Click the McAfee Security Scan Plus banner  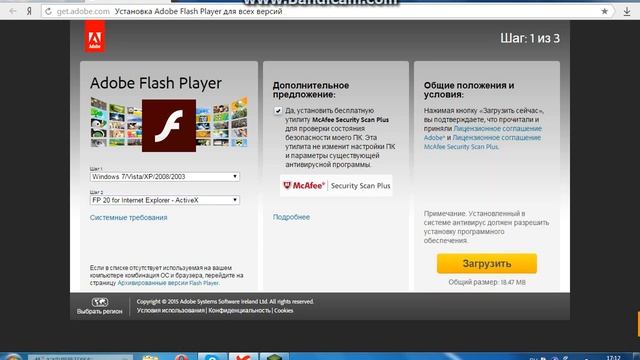336,186
